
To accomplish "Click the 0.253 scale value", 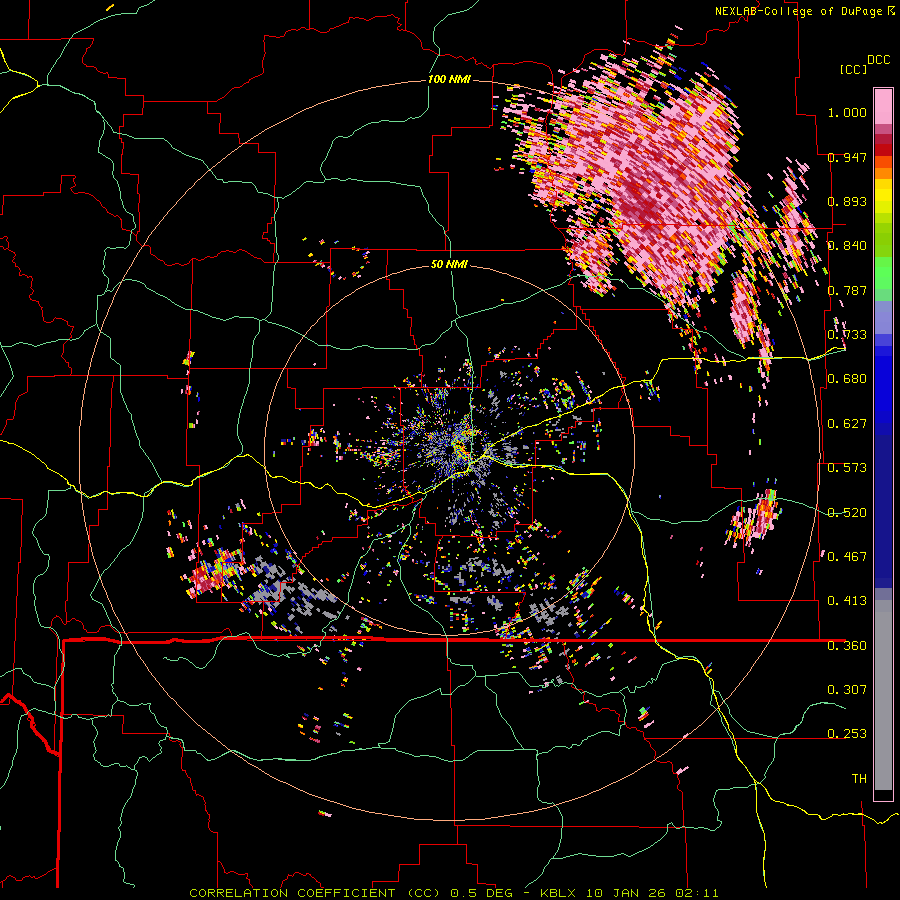I will click(847, 734).
